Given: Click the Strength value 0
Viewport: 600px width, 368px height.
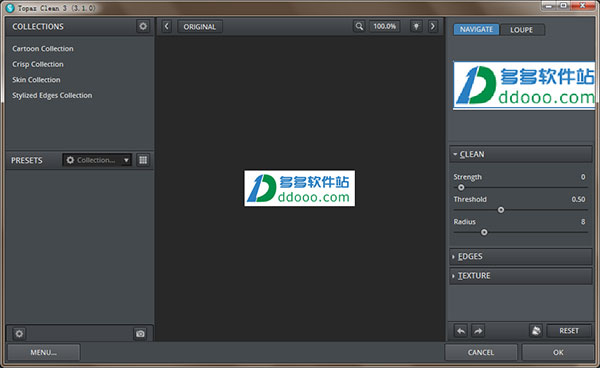Looking at the screenshot, I should (x=583, y=177).
